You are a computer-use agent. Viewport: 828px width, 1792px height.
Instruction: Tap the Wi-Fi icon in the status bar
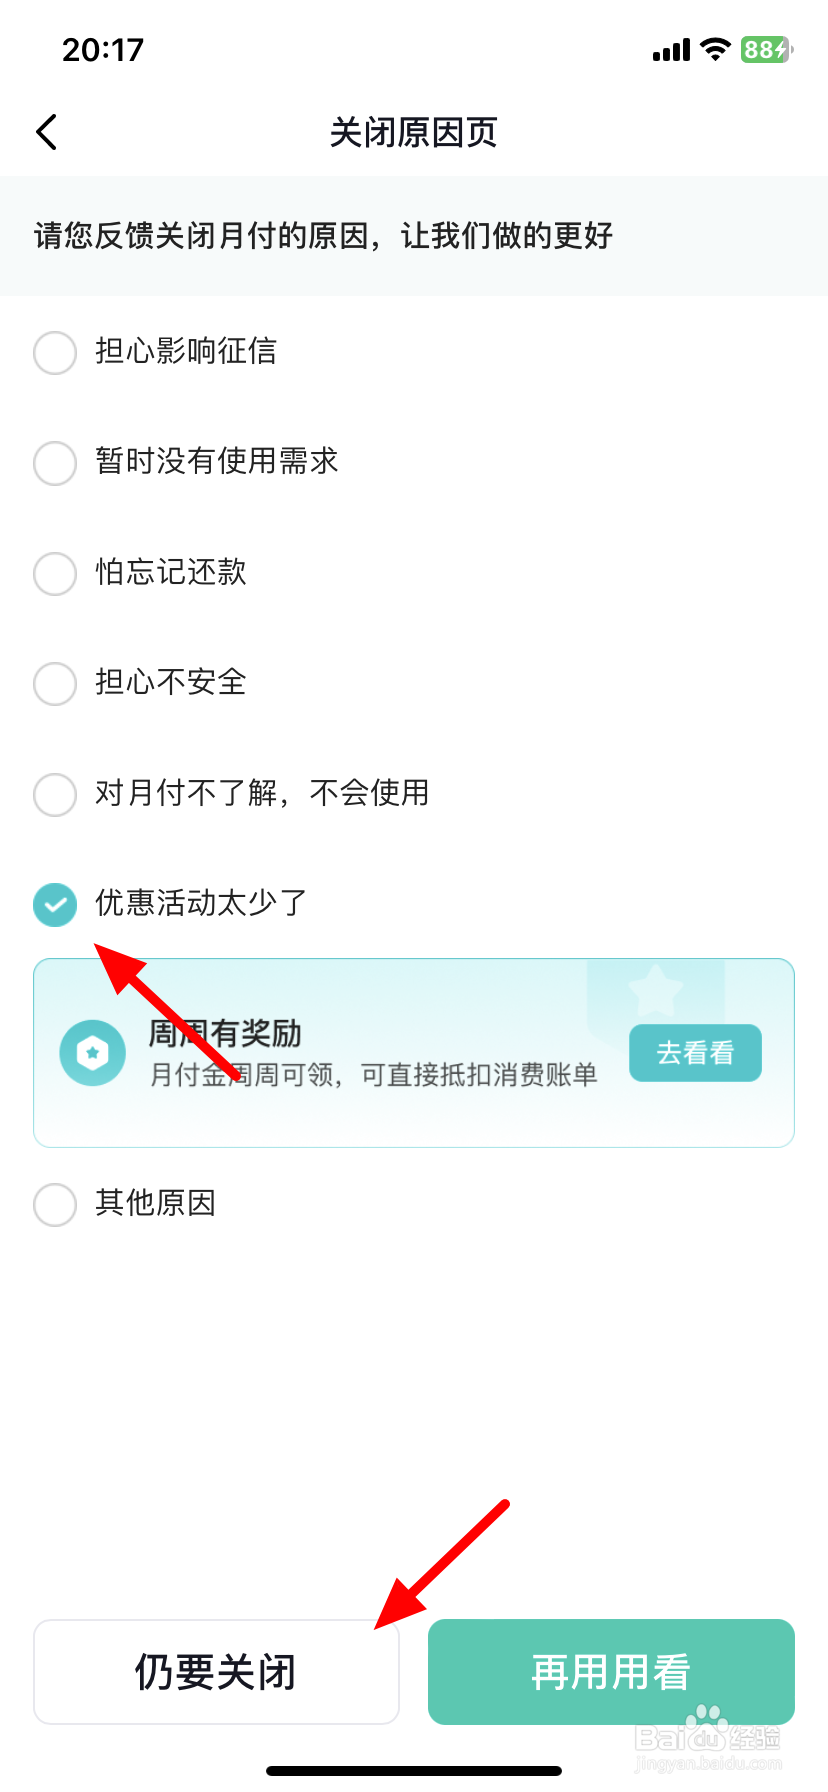(x=714, y=49)
